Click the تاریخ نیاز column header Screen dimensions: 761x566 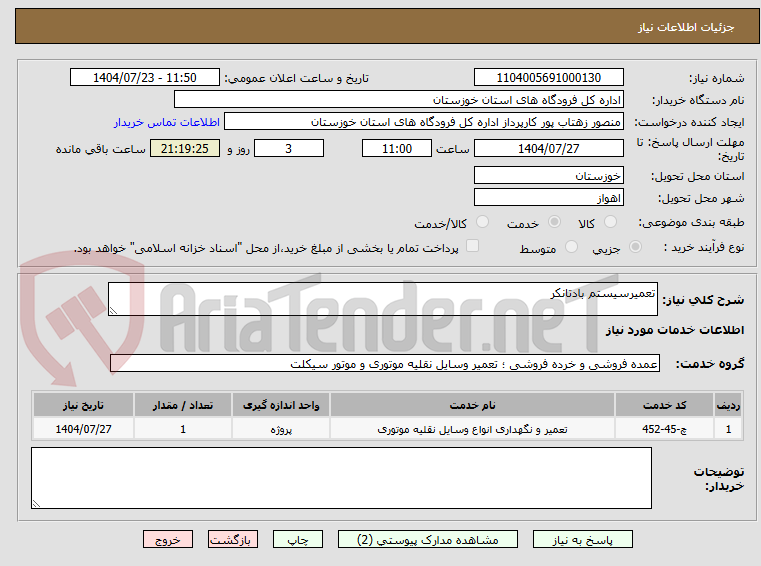[x=83, y=405]
